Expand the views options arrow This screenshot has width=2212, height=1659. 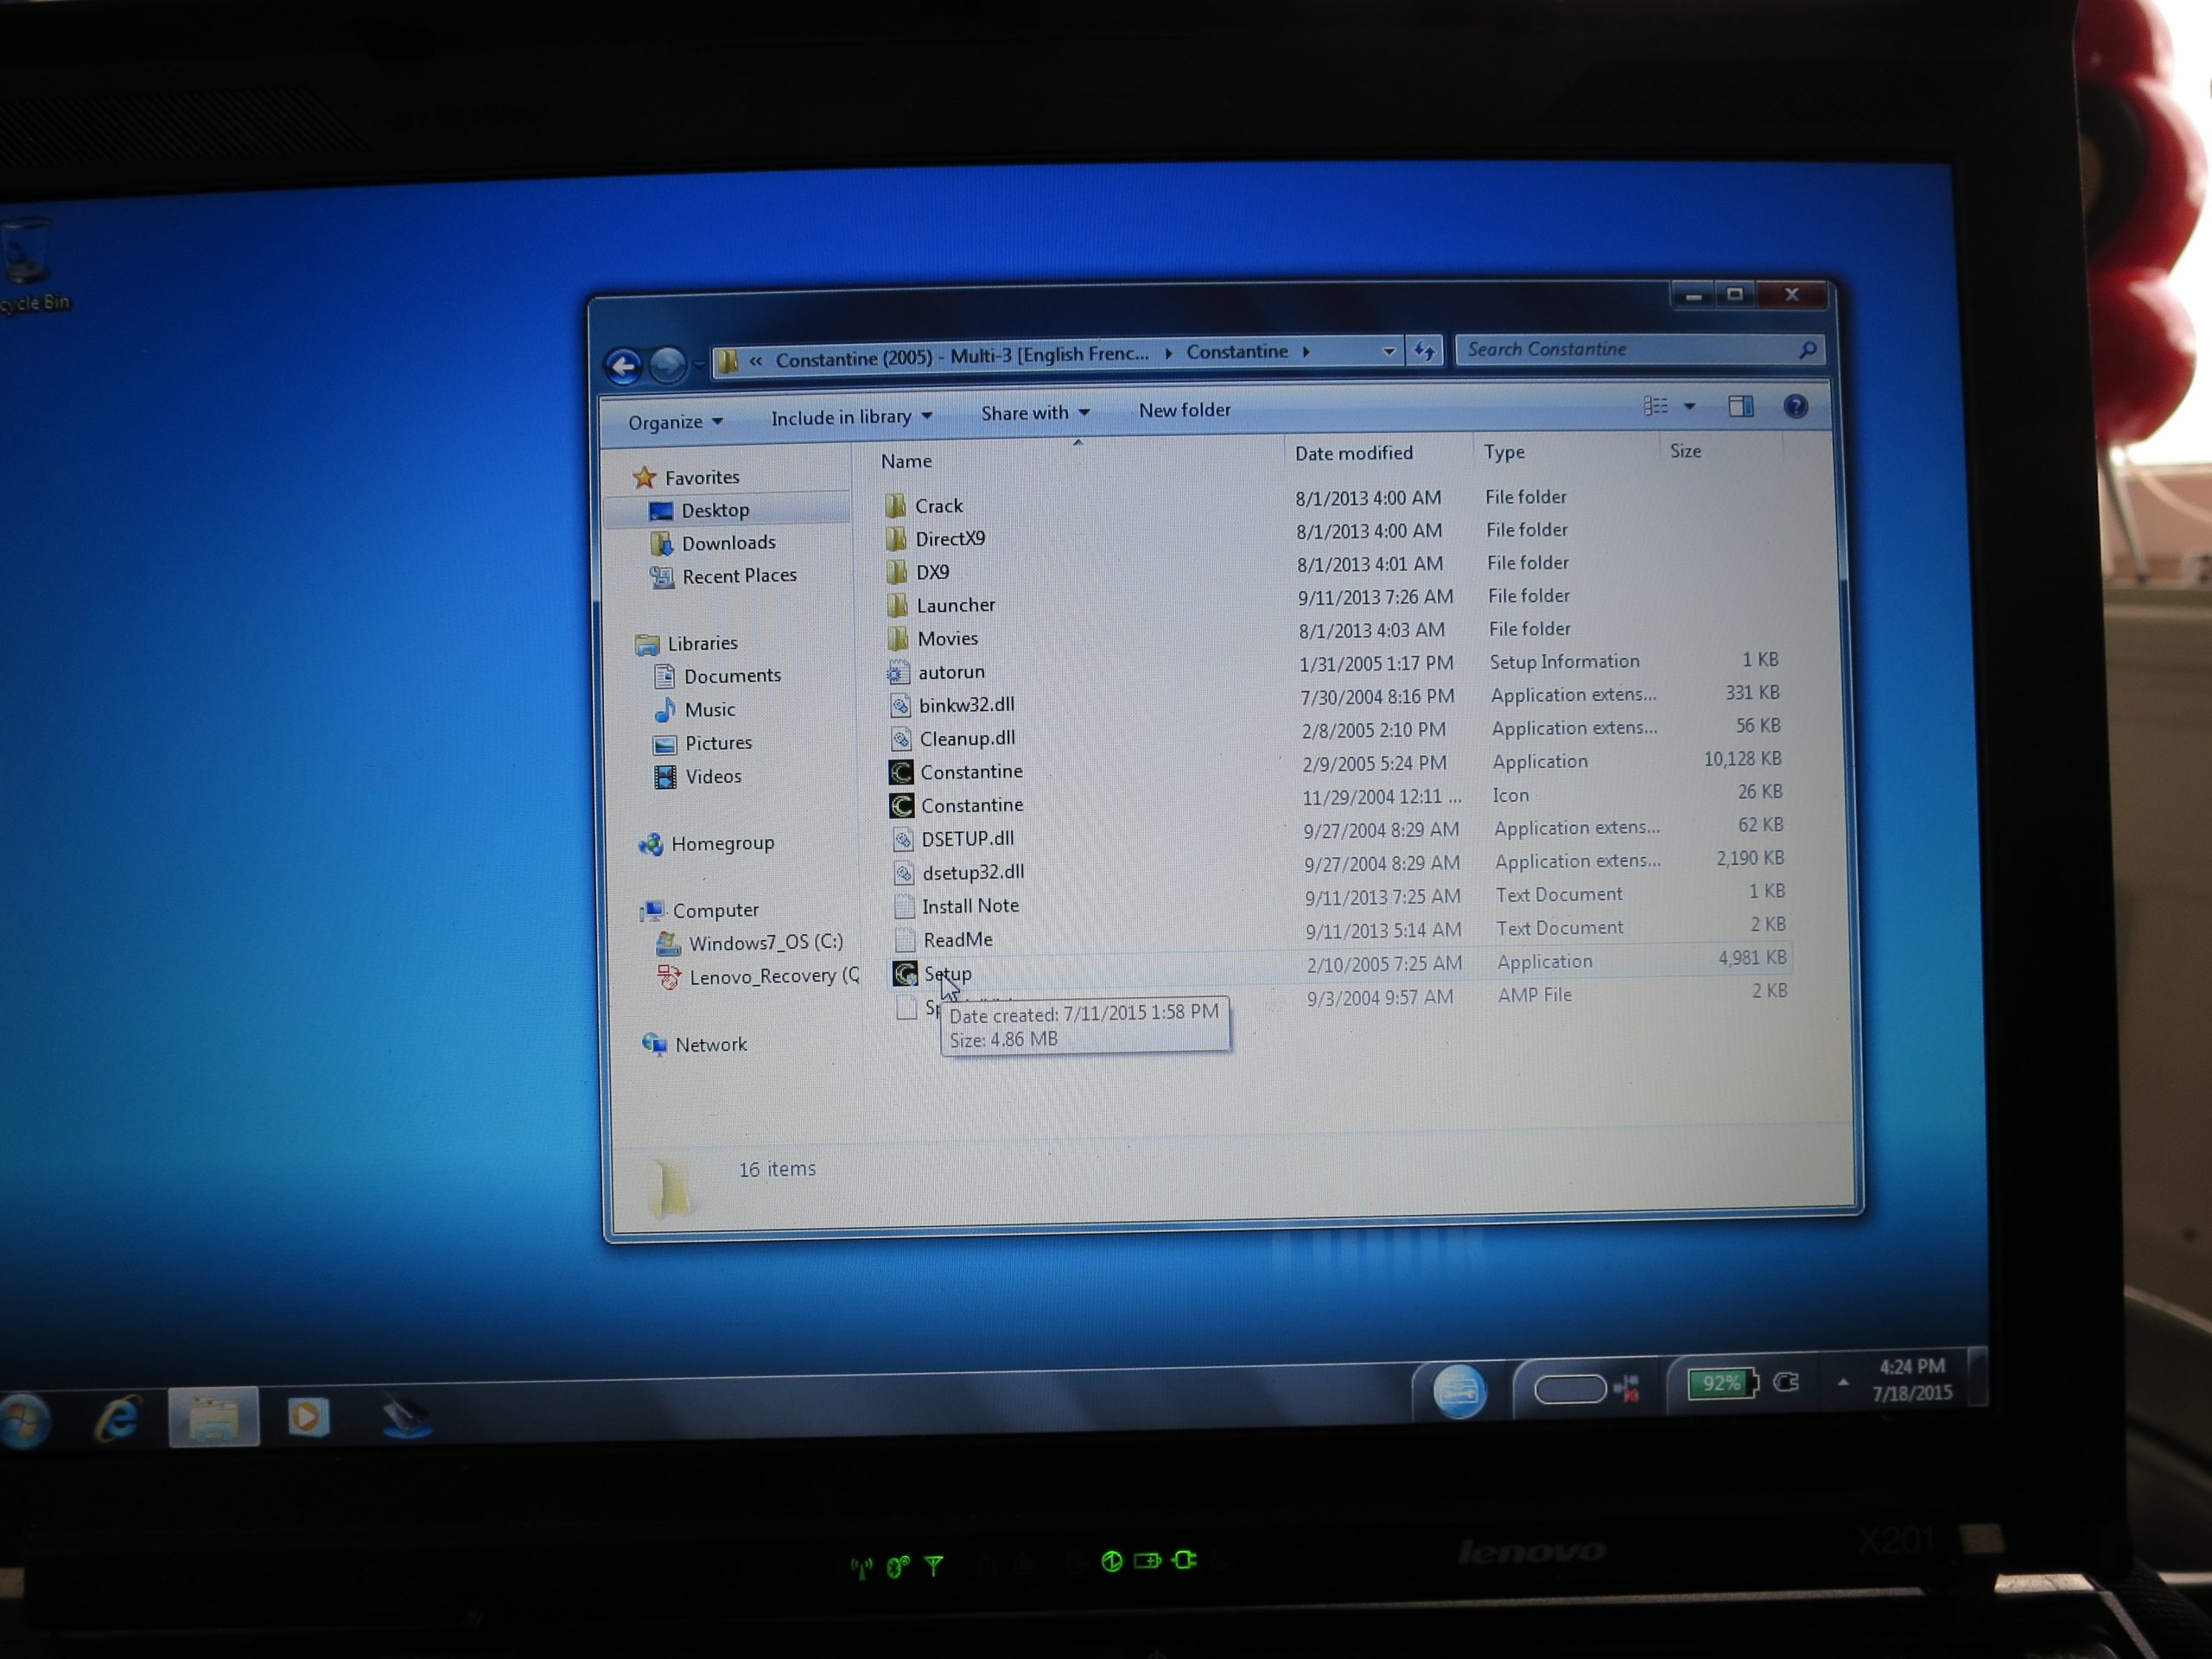point(1690,406)
